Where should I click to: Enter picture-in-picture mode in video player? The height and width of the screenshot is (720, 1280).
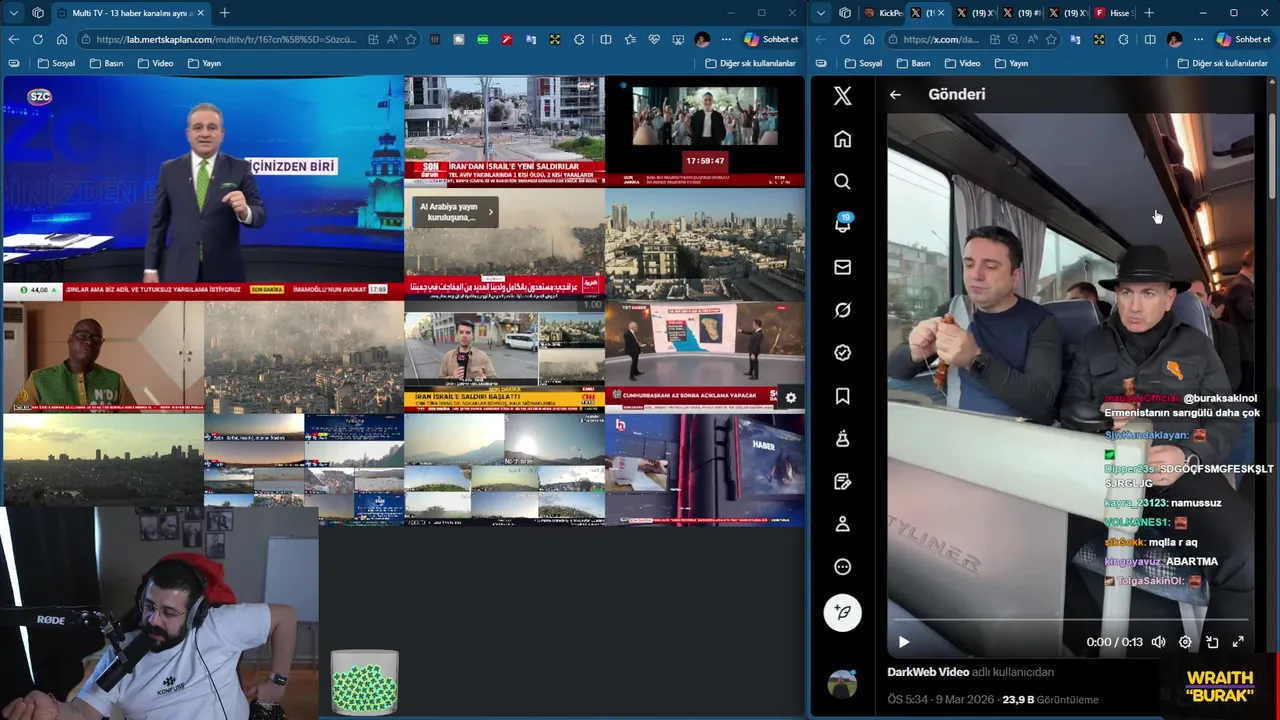(x=1212, y=642)
